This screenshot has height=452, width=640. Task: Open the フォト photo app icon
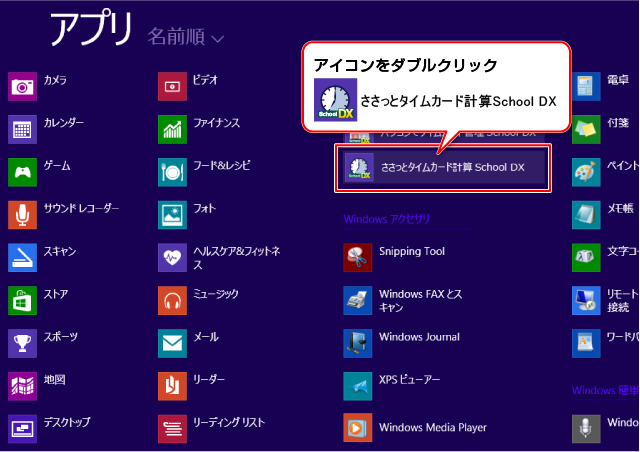172,215
